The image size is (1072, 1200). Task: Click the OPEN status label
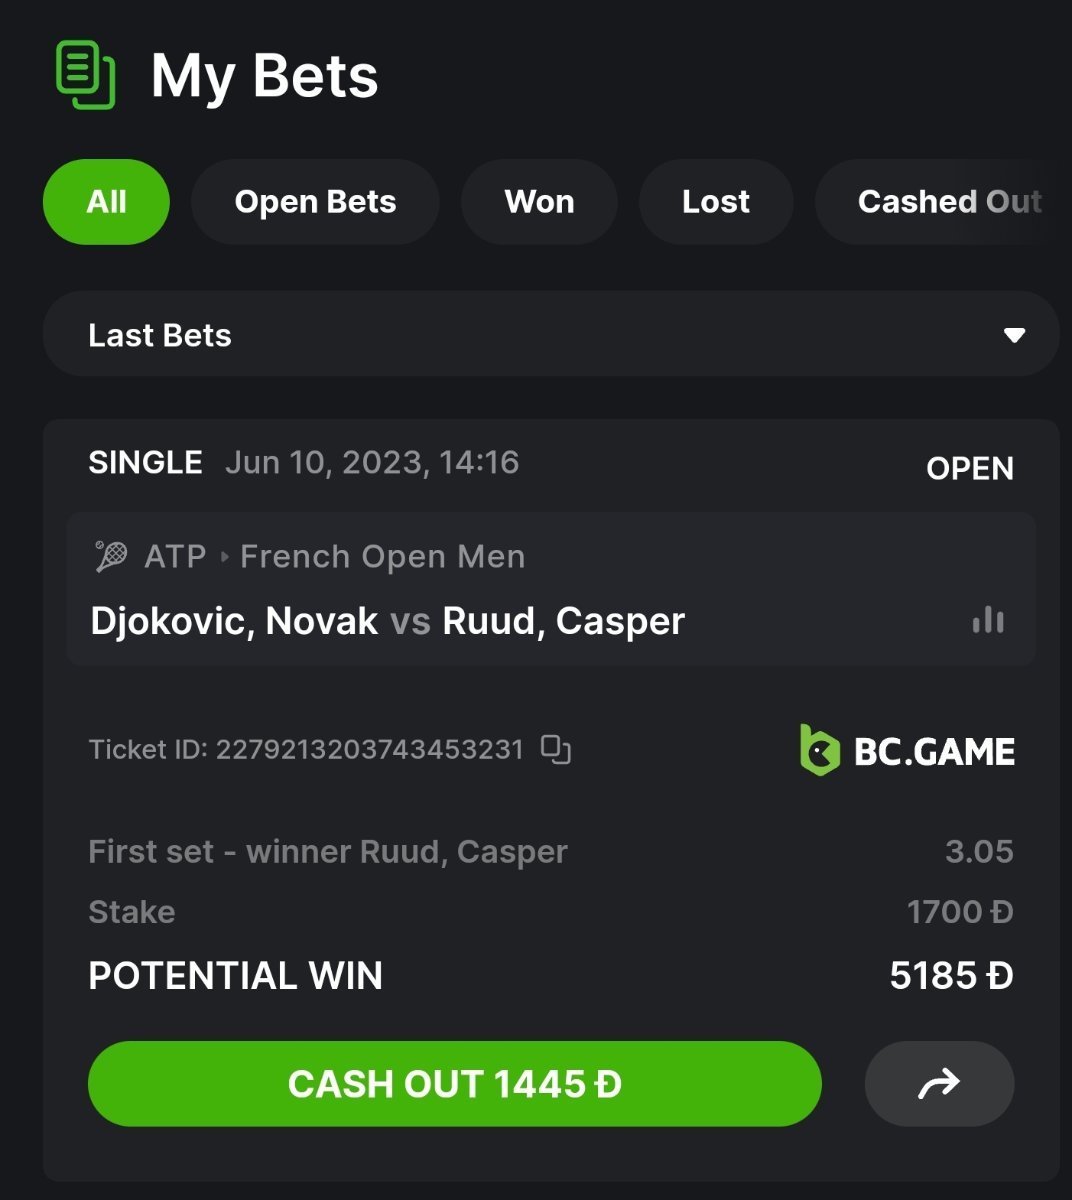point(970,468)
